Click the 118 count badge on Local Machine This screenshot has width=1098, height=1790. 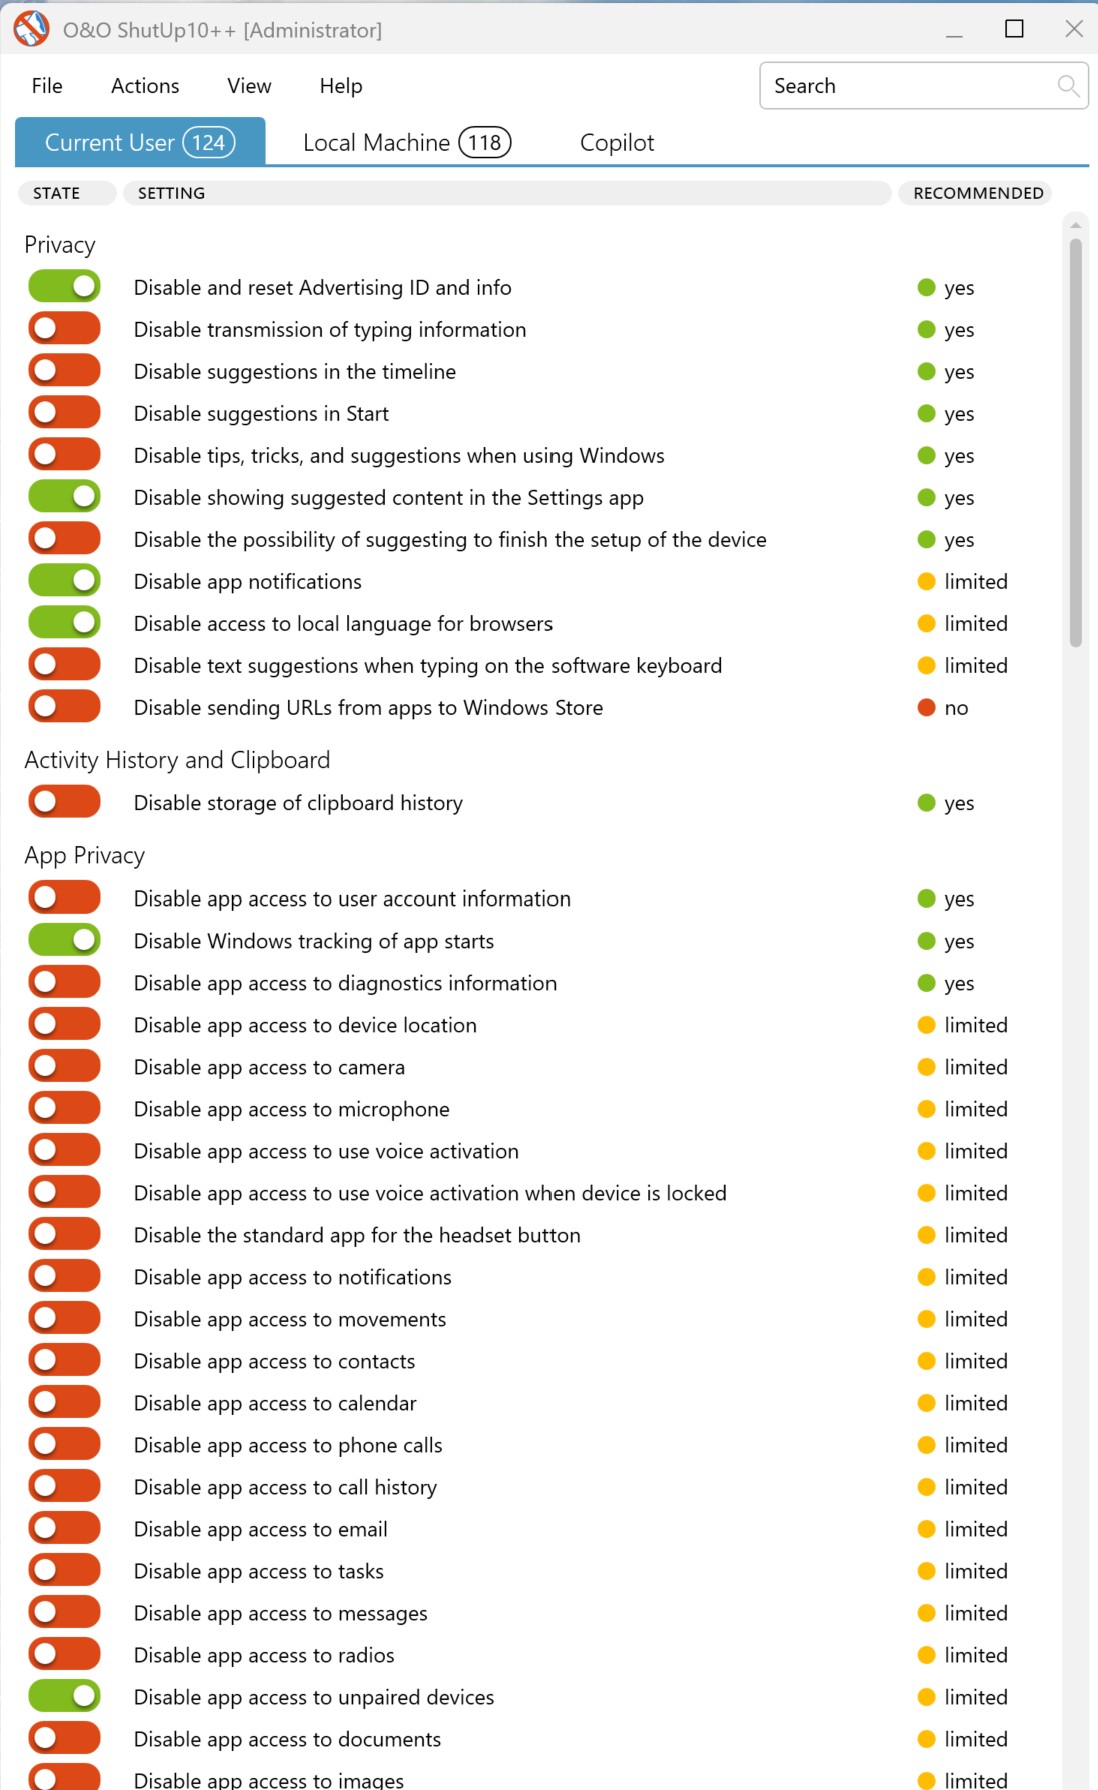485,143
